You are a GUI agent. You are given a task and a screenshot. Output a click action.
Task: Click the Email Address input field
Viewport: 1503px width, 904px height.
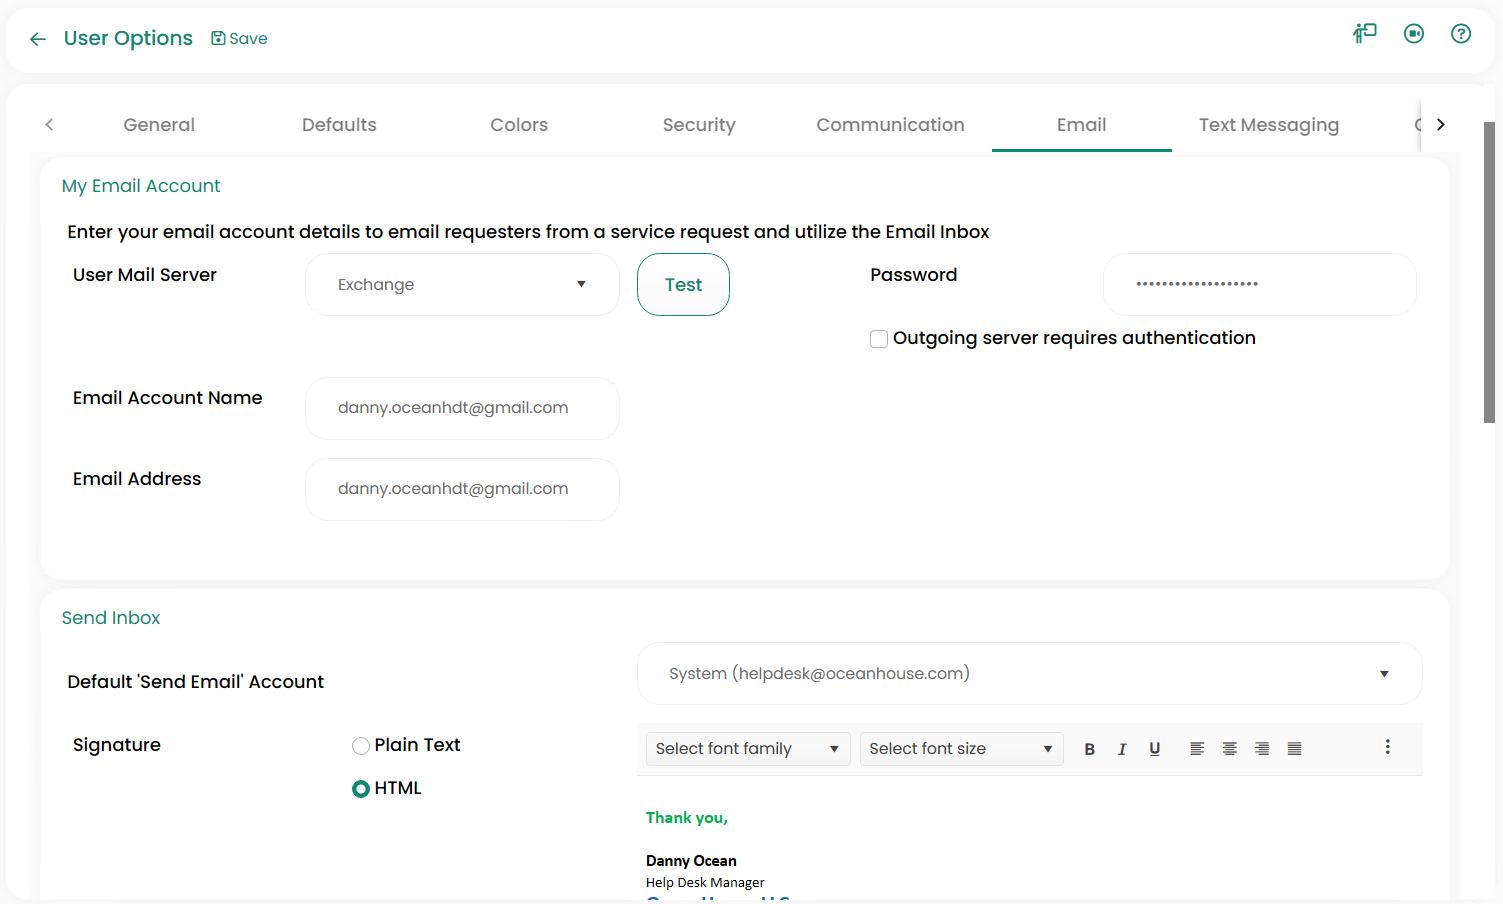462,489
